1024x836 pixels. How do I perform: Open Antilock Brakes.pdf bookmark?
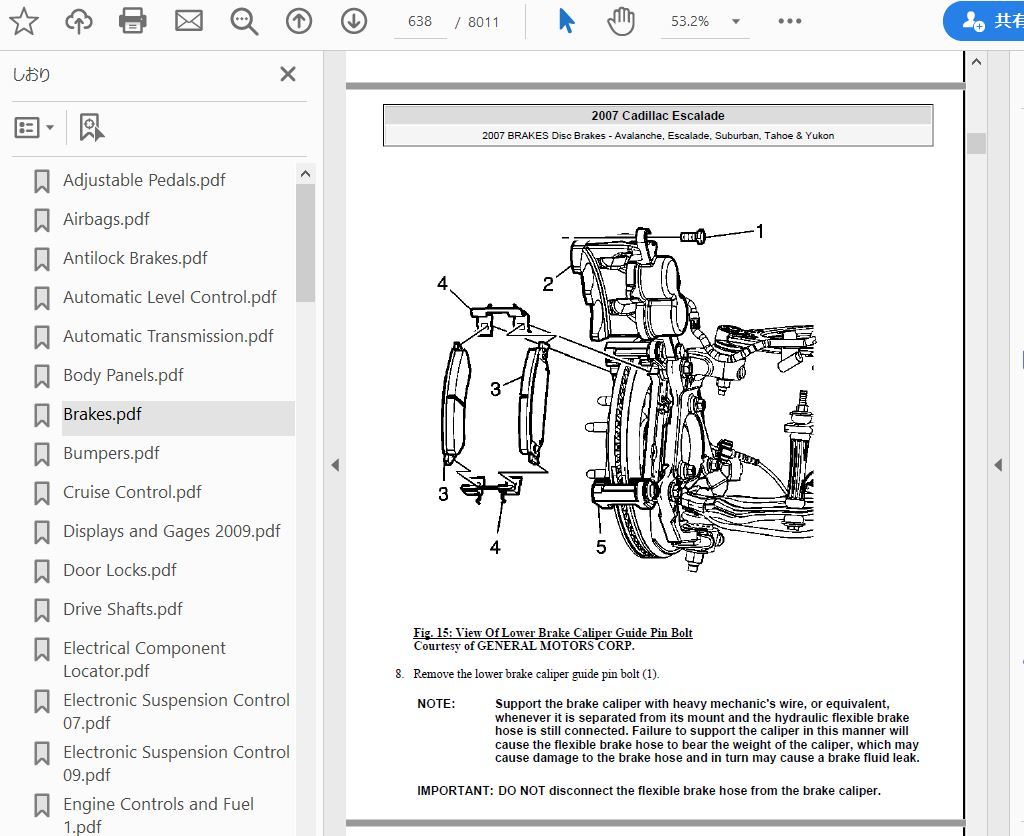click(x=135, y=258)
